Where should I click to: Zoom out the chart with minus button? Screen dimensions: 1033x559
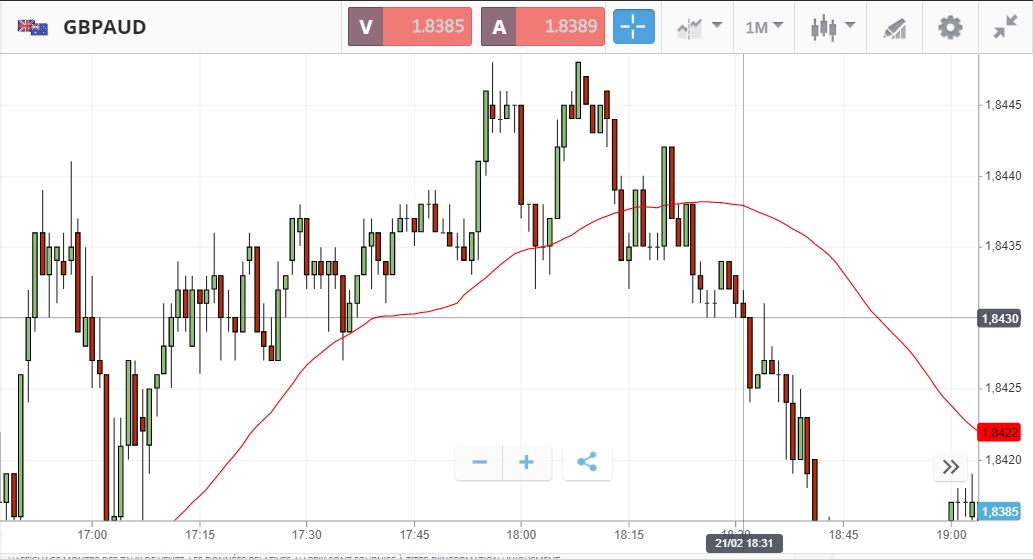coord(479,462)
